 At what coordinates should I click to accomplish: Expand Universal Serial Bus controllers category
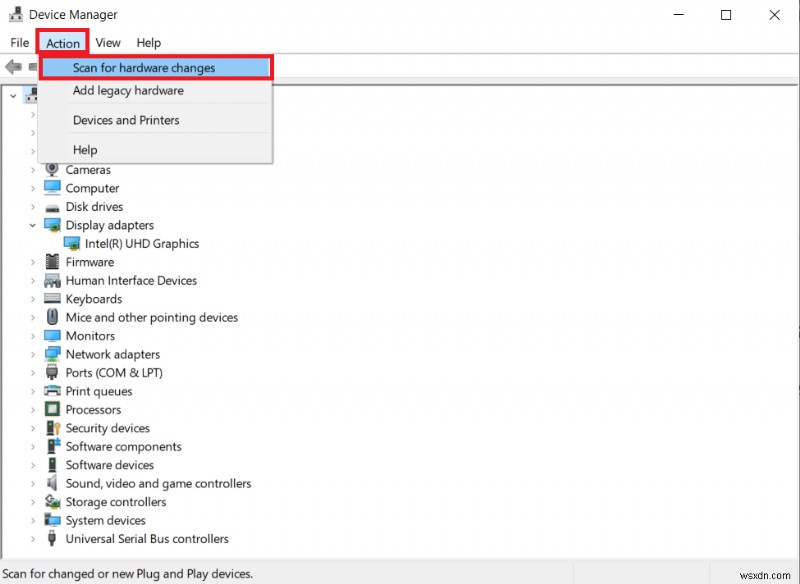[33, 539]
